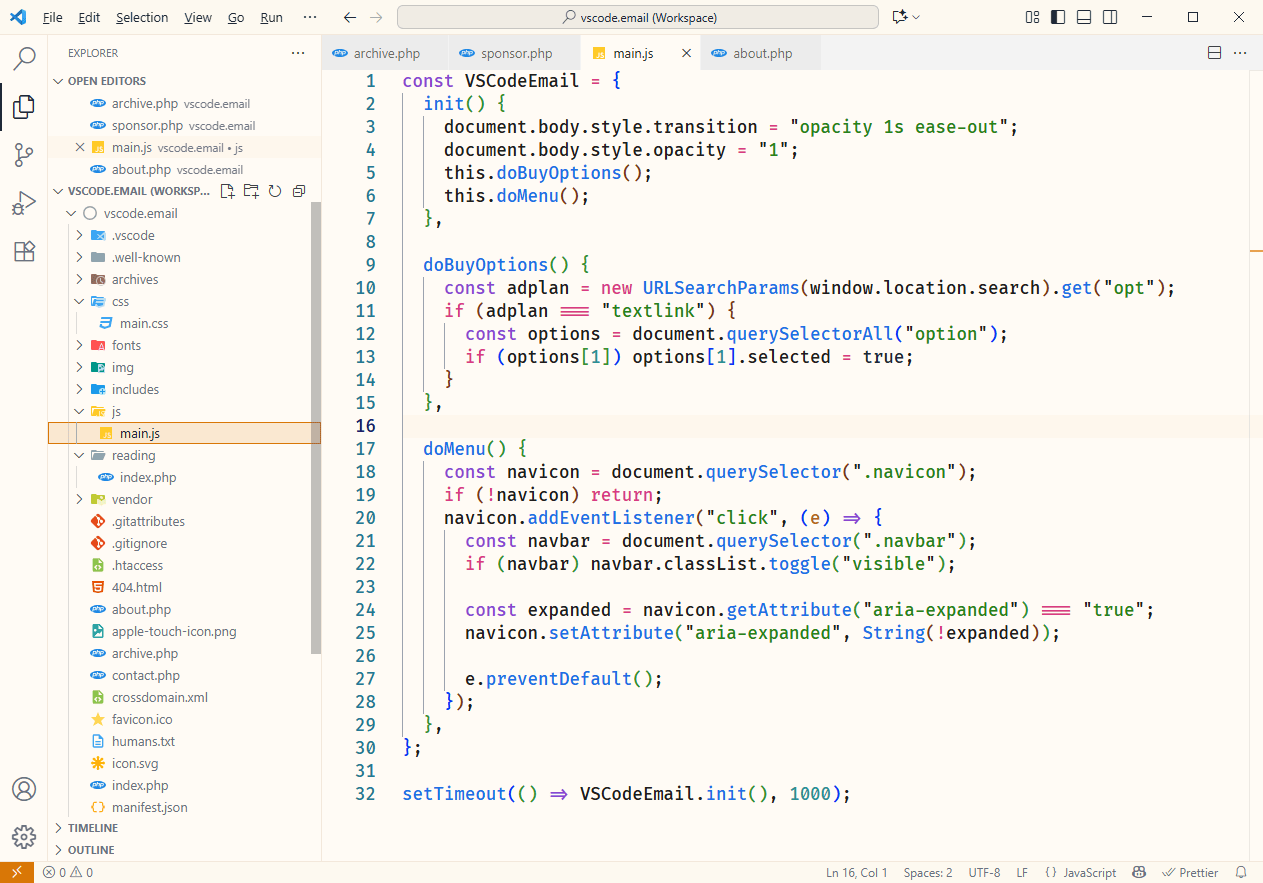Toggle the primary side bar layout button
Image resolution: width=1263 pixels, height=883 pixels.
1059,17
